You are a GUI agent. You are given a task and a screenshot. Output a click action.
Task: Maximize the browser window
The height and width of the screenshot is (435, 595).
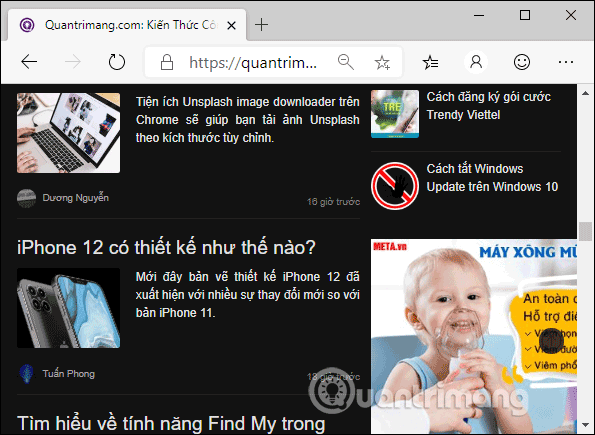coord(525,15)
